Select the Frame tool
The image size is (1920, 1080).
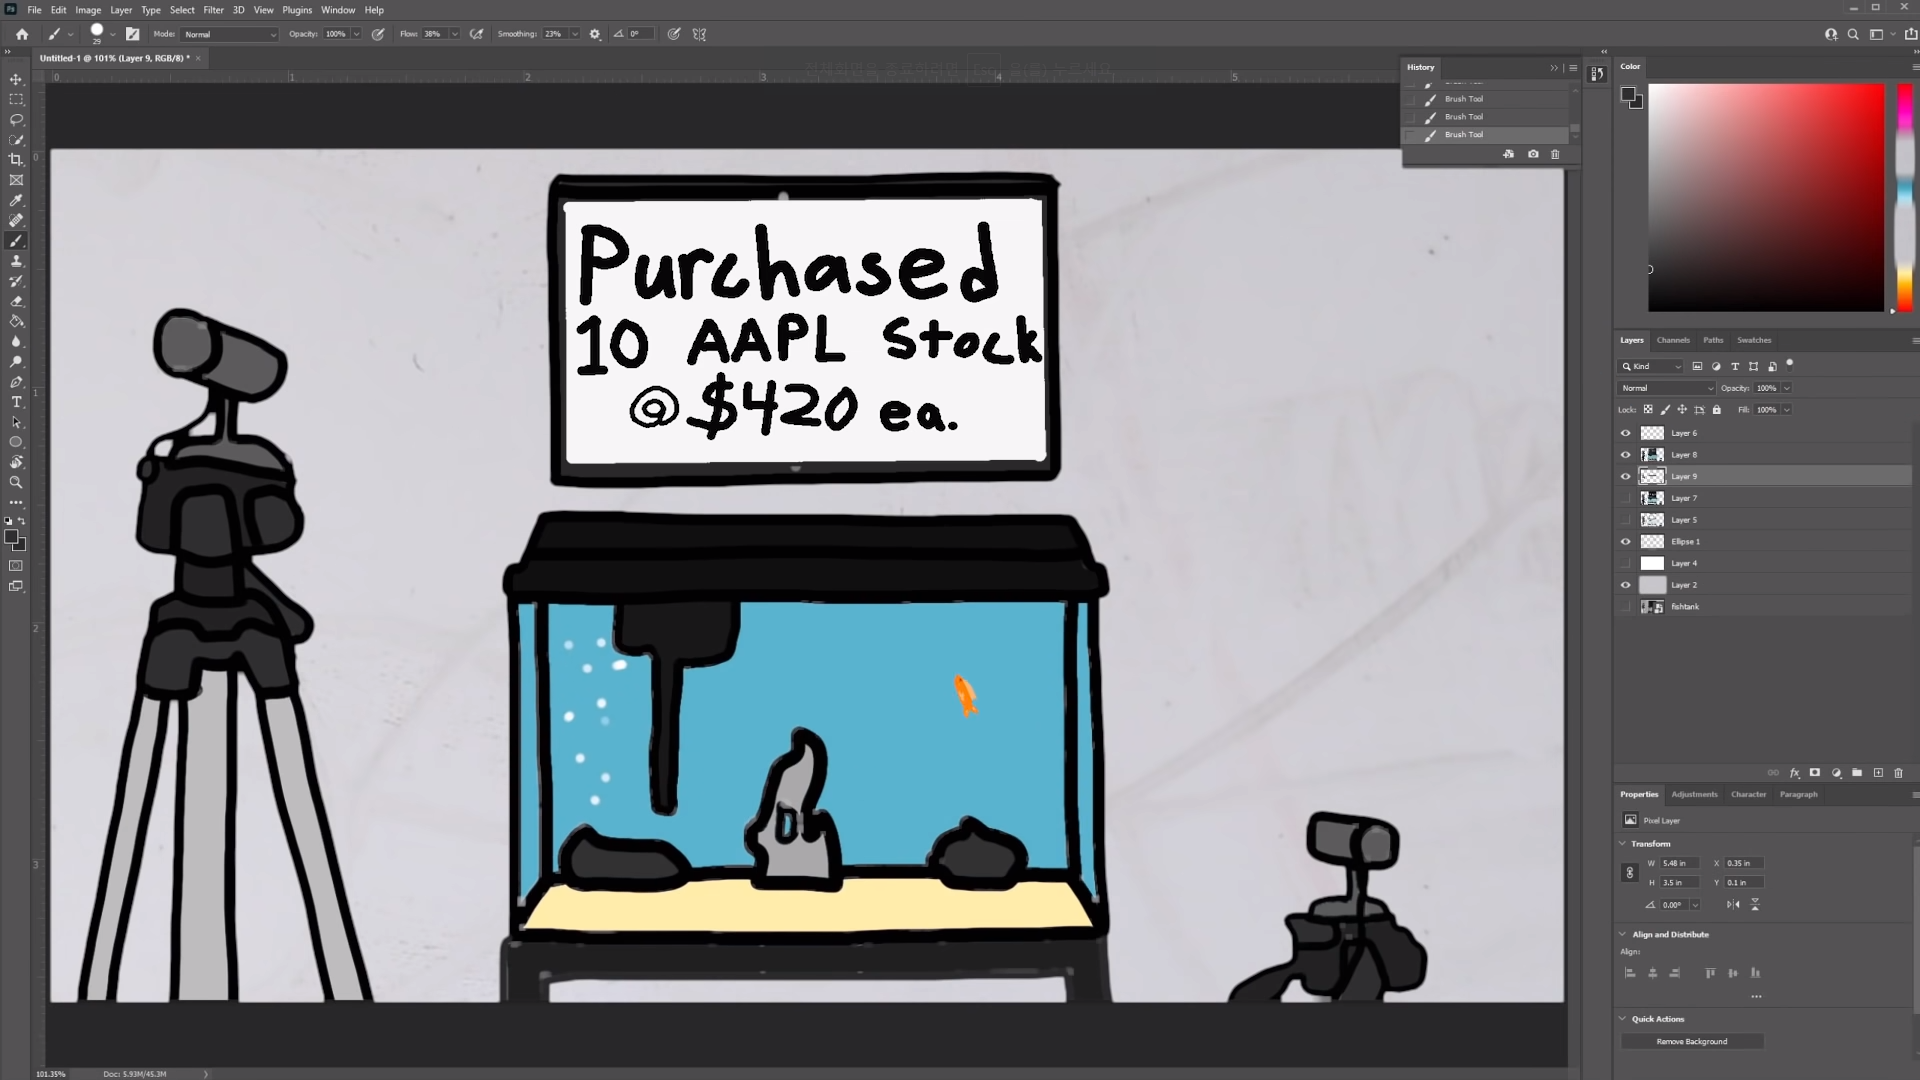pyautogui.click(x=16, y=180)
